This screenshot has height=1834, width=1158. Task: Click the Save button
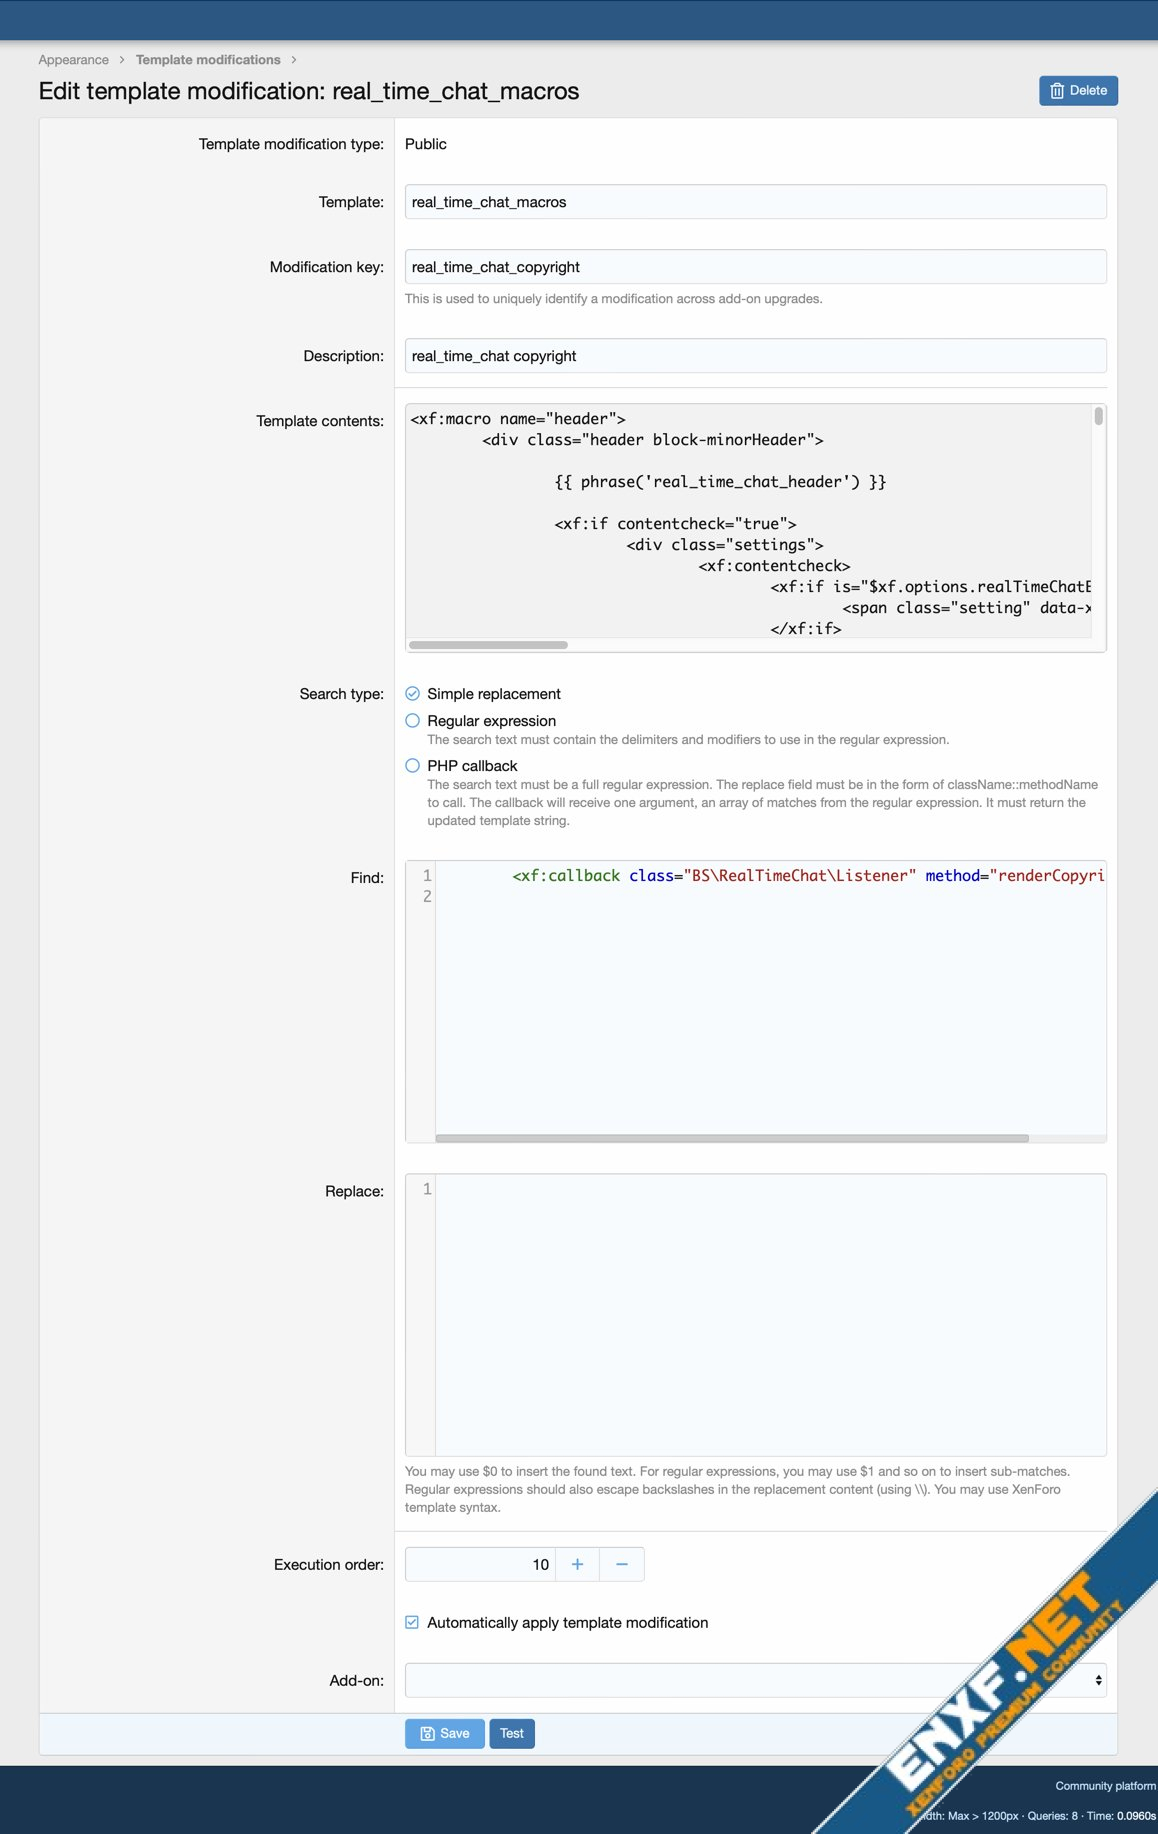444,1733
